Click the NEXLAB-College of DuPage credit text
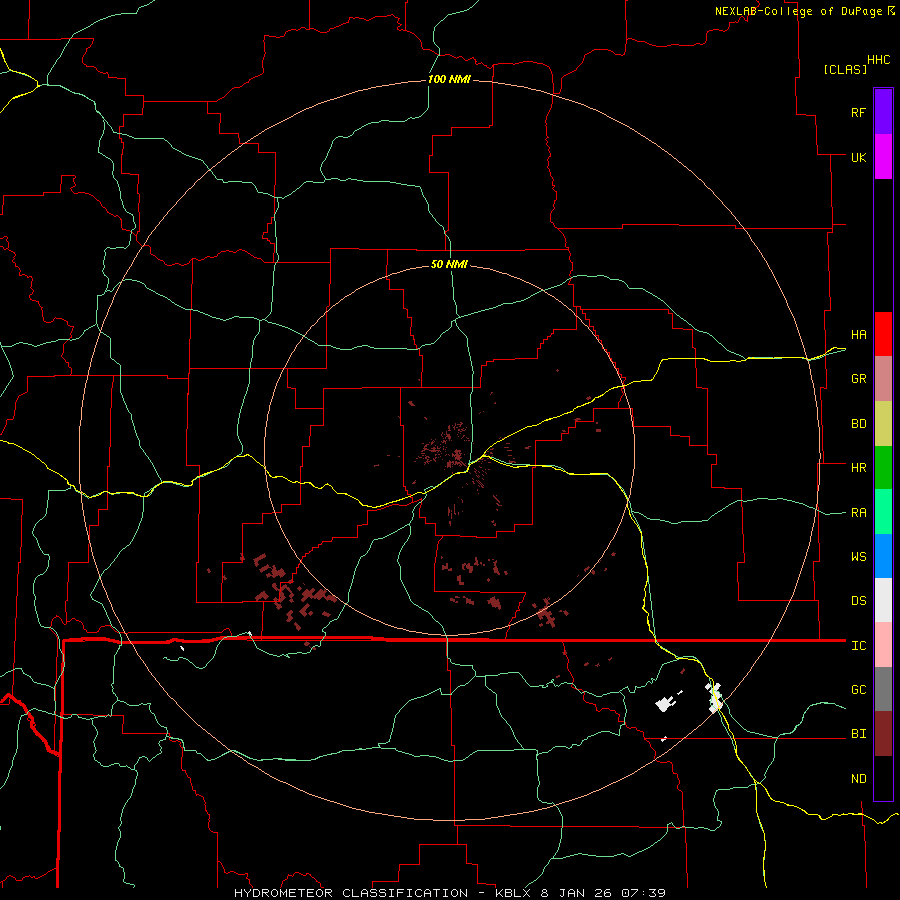Viewport: 900px width, 900px height. click(x=798, y=11)
